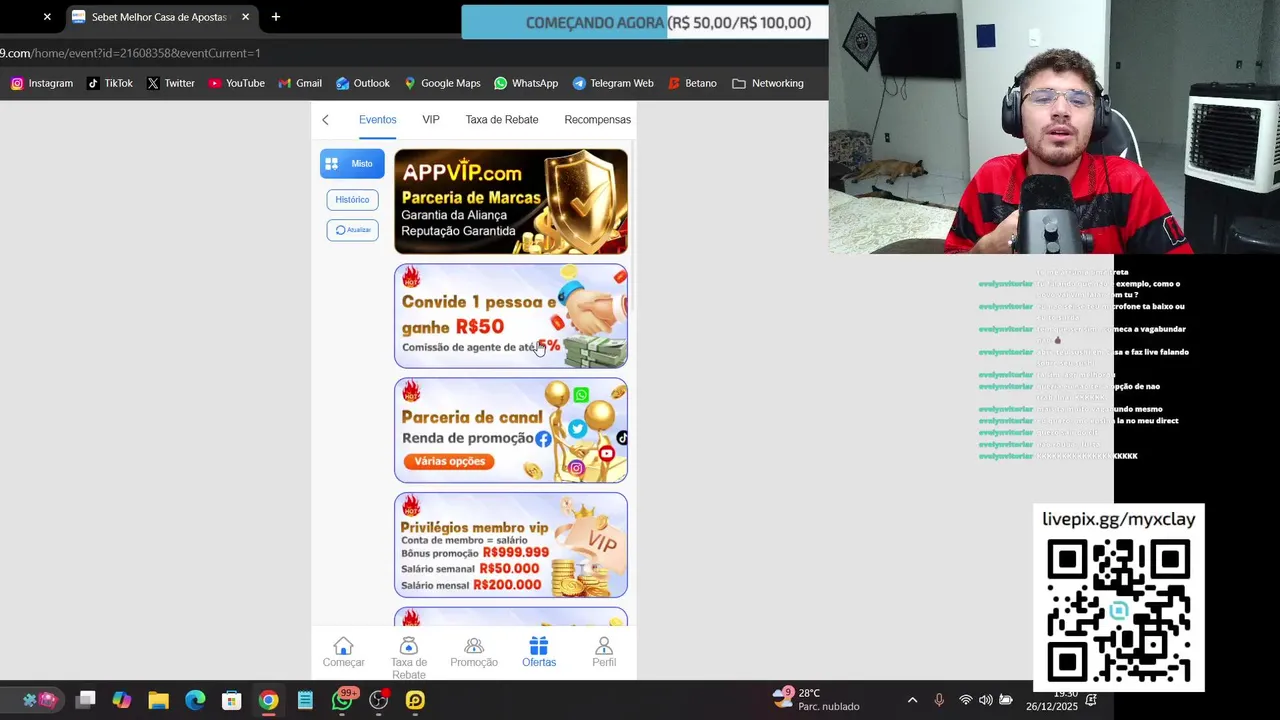Open the Betano bookmark
Viewport: 1280px width, 720px height.
[692, 83]
